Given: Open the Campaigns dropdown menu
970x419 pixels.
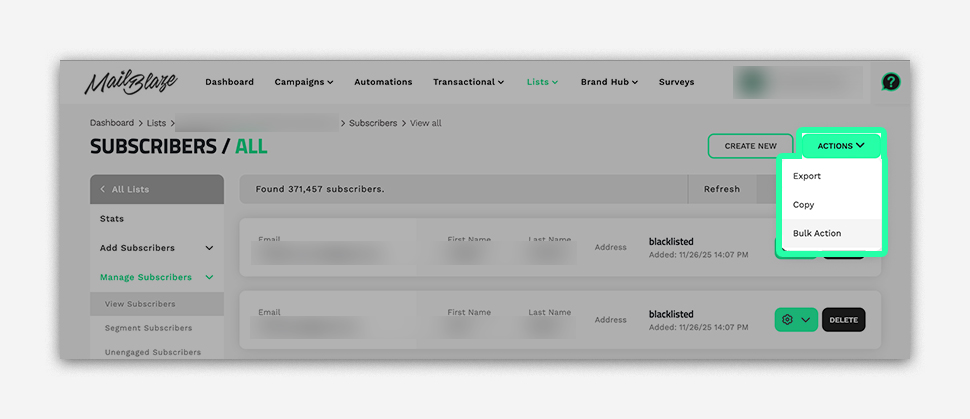Looking at the screenshot, I should (303, 82).
